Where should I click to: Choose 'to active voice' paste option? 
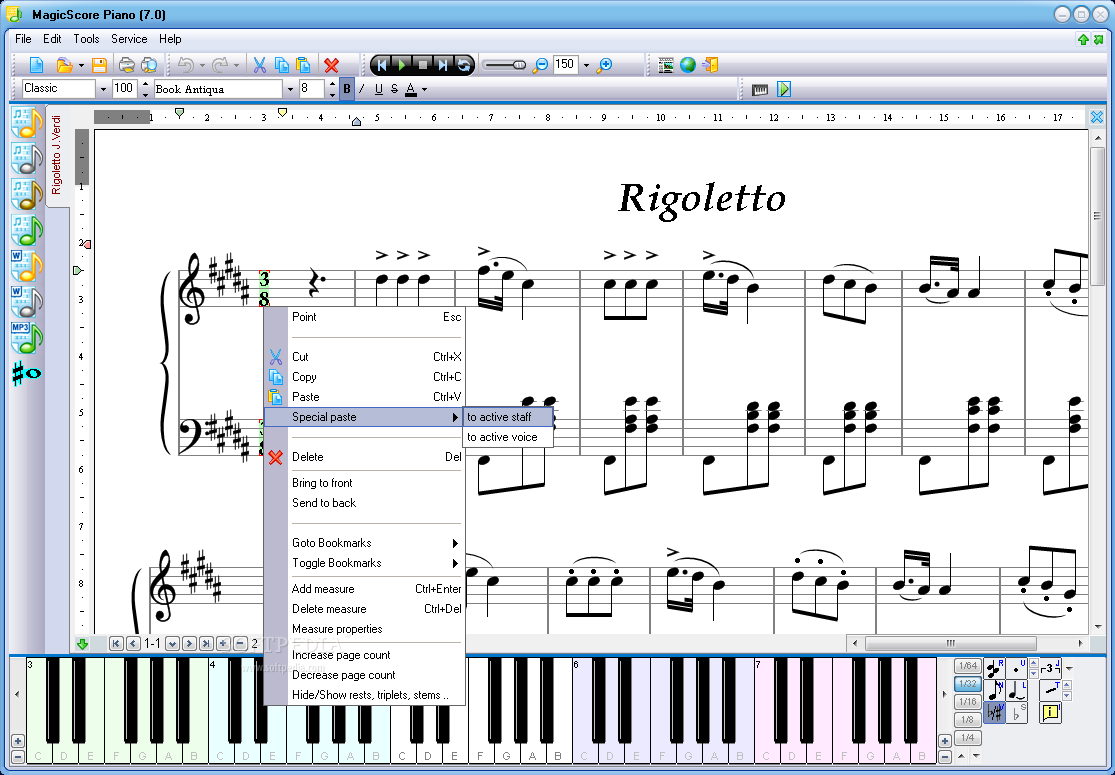pyautogui.click(x=508, y=437)
